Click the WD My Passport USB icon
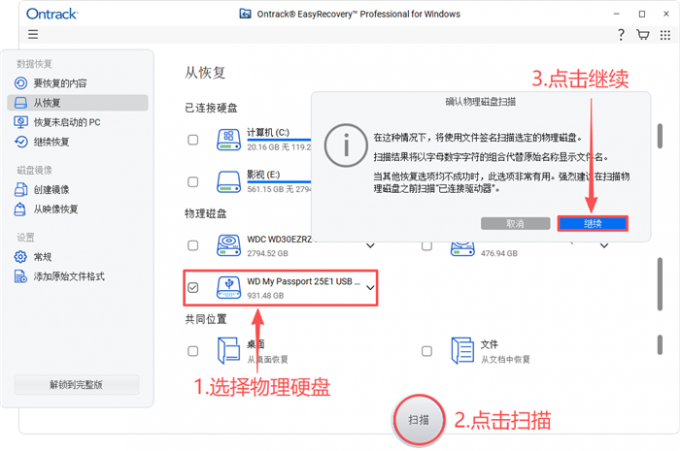The image size is (680, 451). (229, 288)
